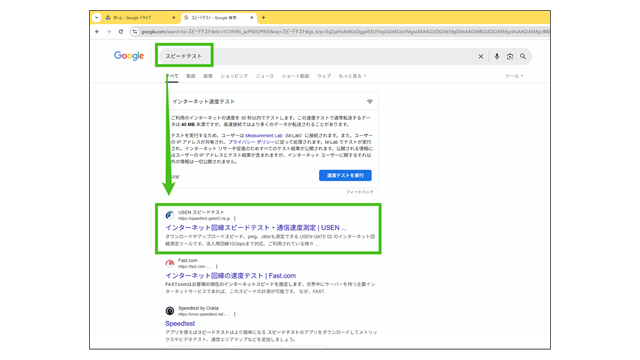Viewport: 640px width, 360px height.
Task: Reload the page with the refresh icon
Action: click(x=121, y=31)
